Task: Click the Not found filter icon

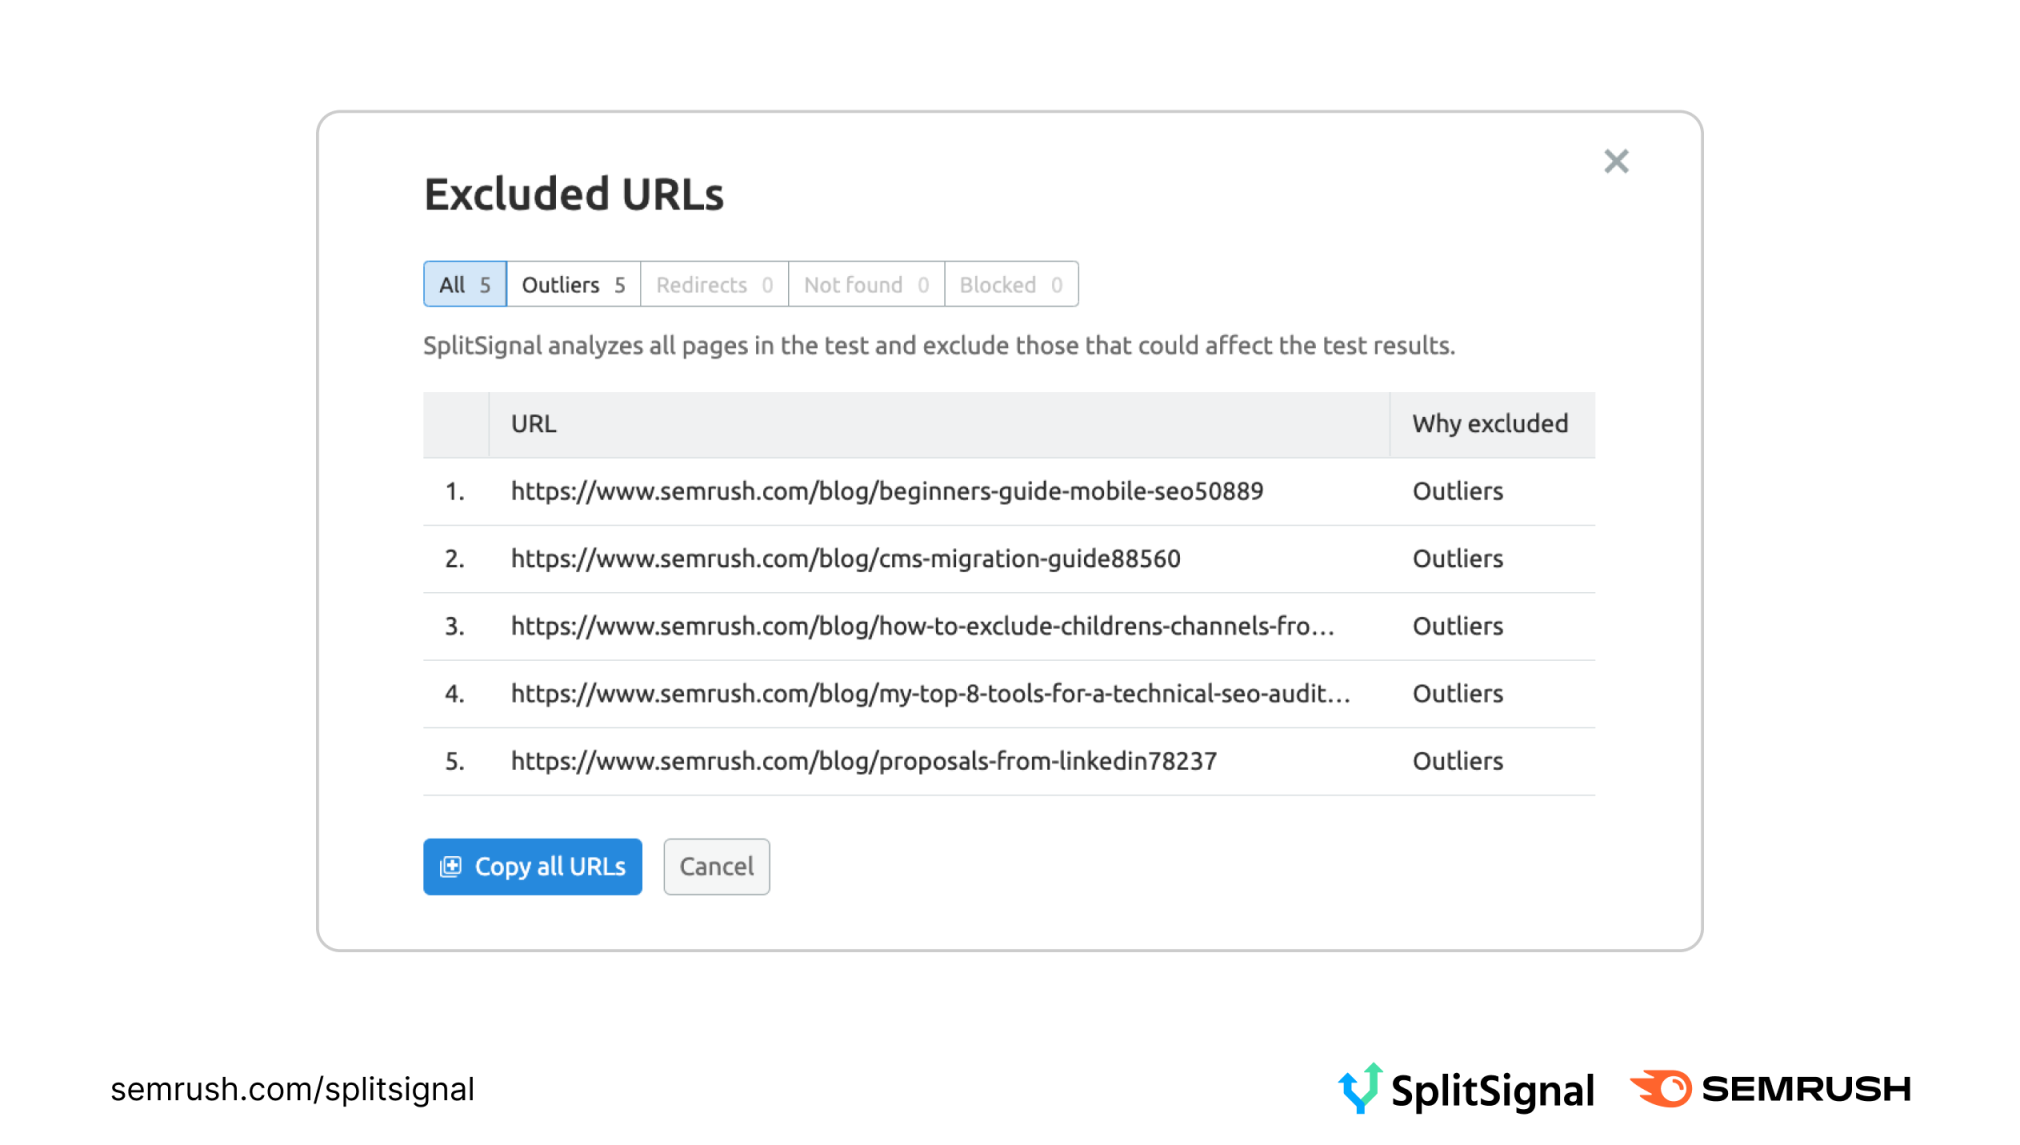Action: tap(866, 283)
